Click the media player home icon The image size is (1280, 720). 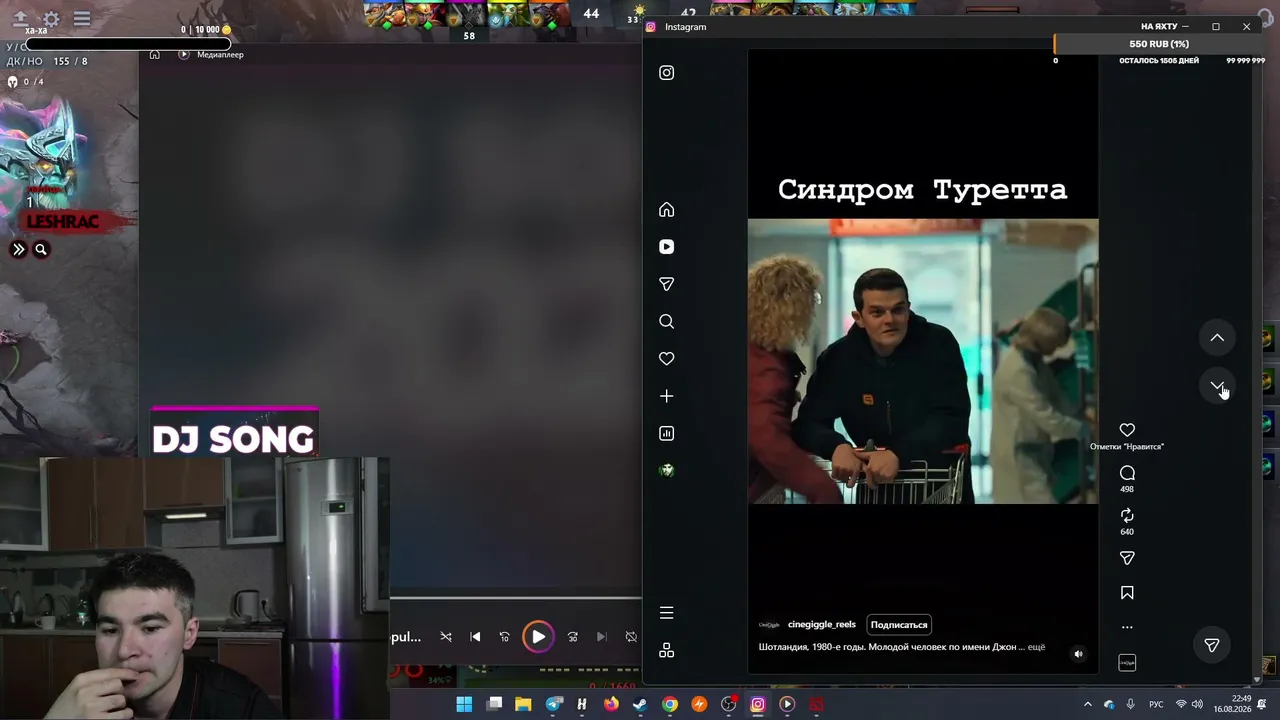pyautogui.click(x=155, y=55)
